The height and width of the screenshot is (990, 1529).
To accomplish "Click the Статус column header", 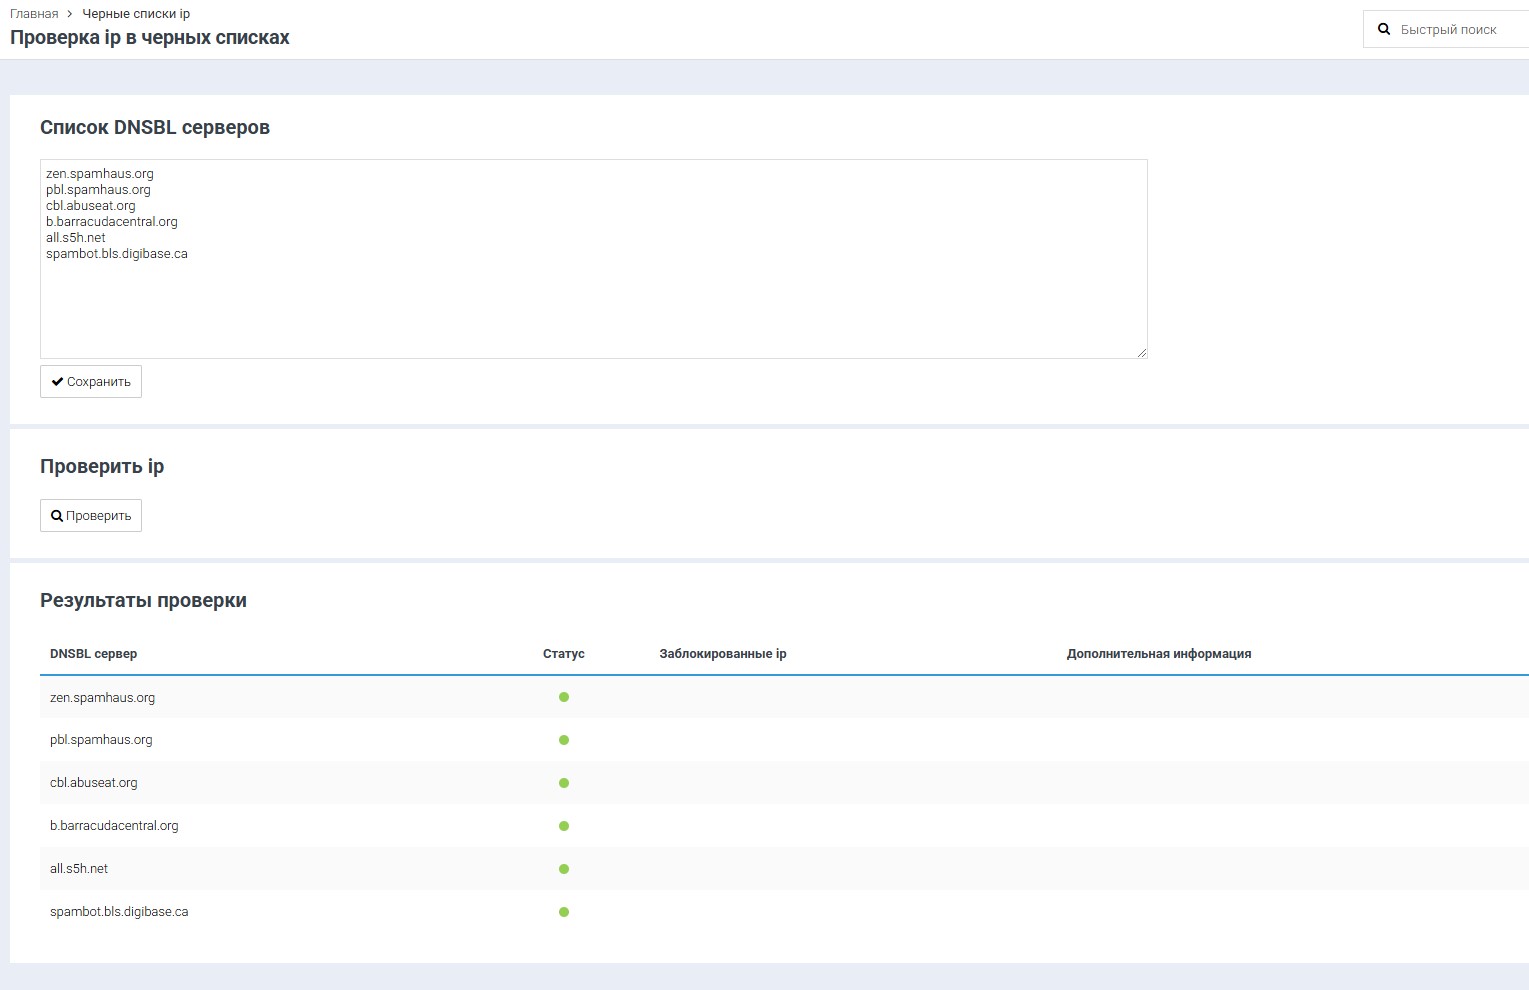I will tap(564, 654).
